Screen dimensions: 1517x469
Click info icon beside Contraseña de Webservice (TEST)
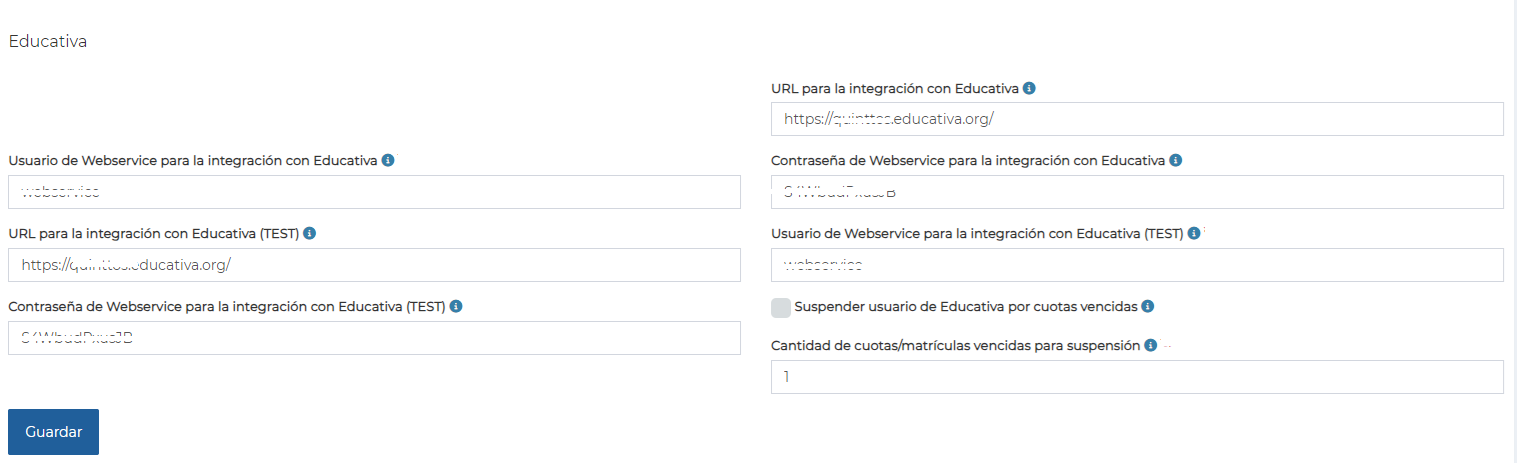point(456,307)
